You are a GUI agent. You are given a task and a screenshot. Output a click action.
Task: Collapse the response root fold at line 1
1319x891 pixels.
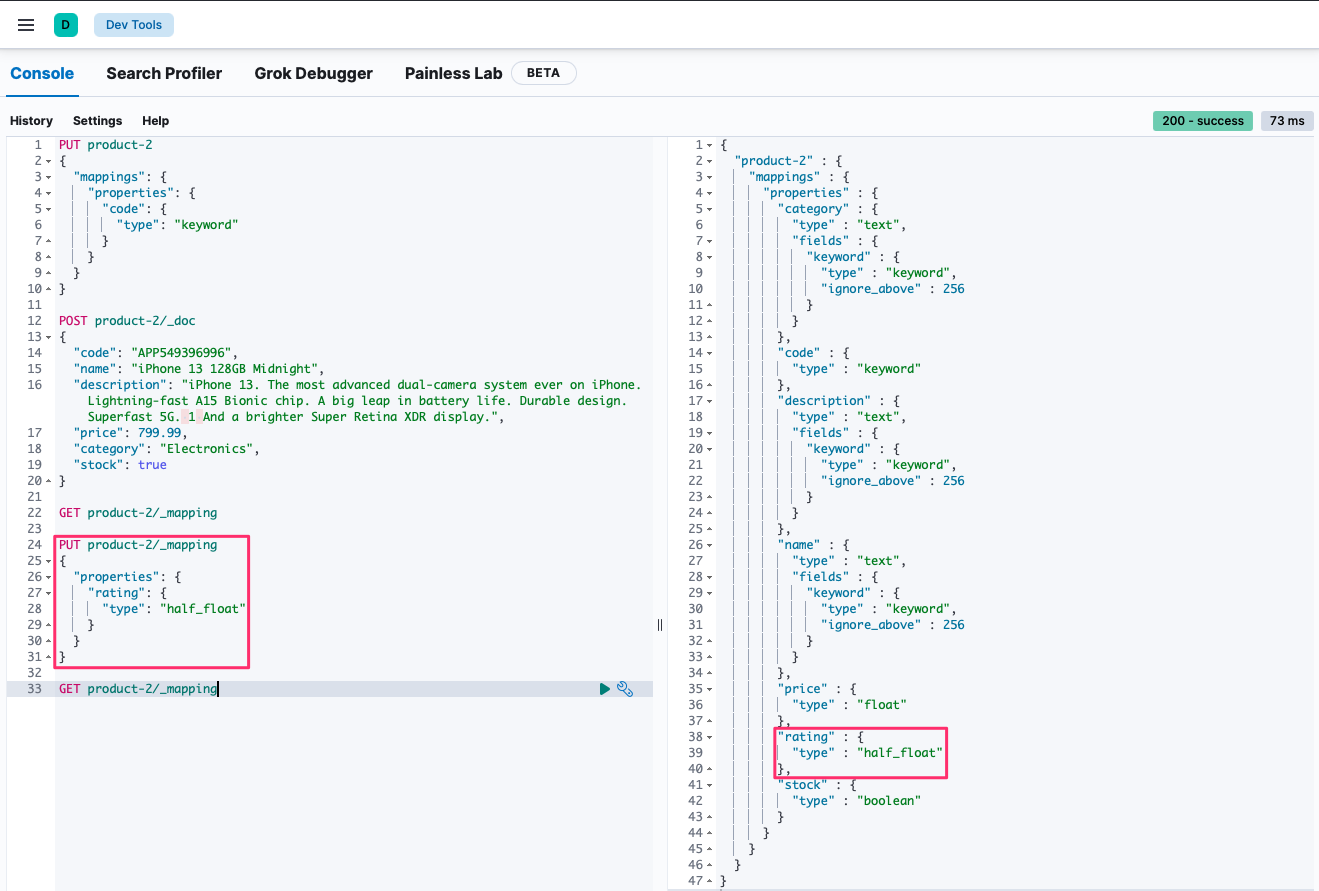[709, 145]
